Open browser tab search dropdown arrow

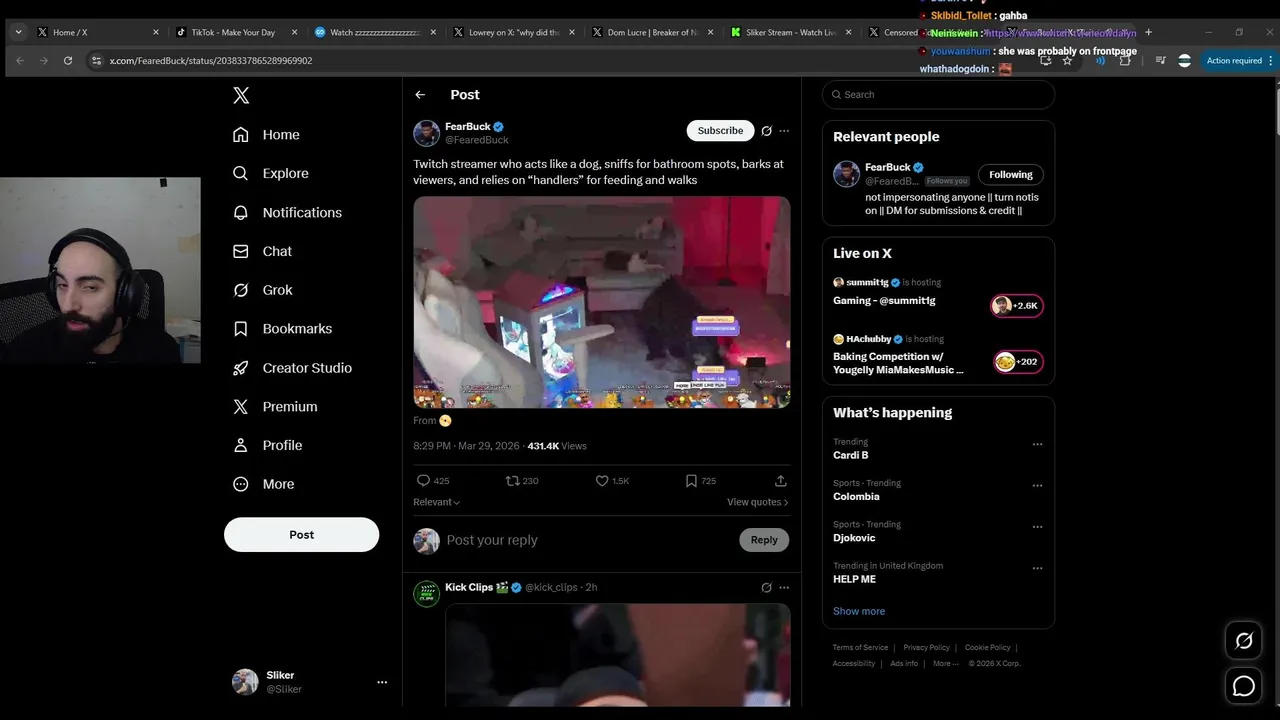[18, 32]
